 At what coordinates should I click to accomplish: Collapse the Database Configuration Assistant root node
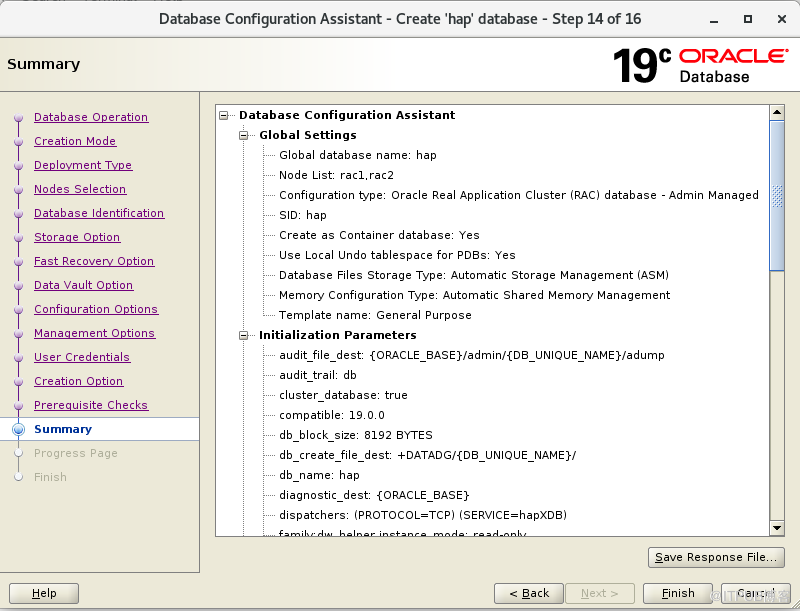(223, 116)
